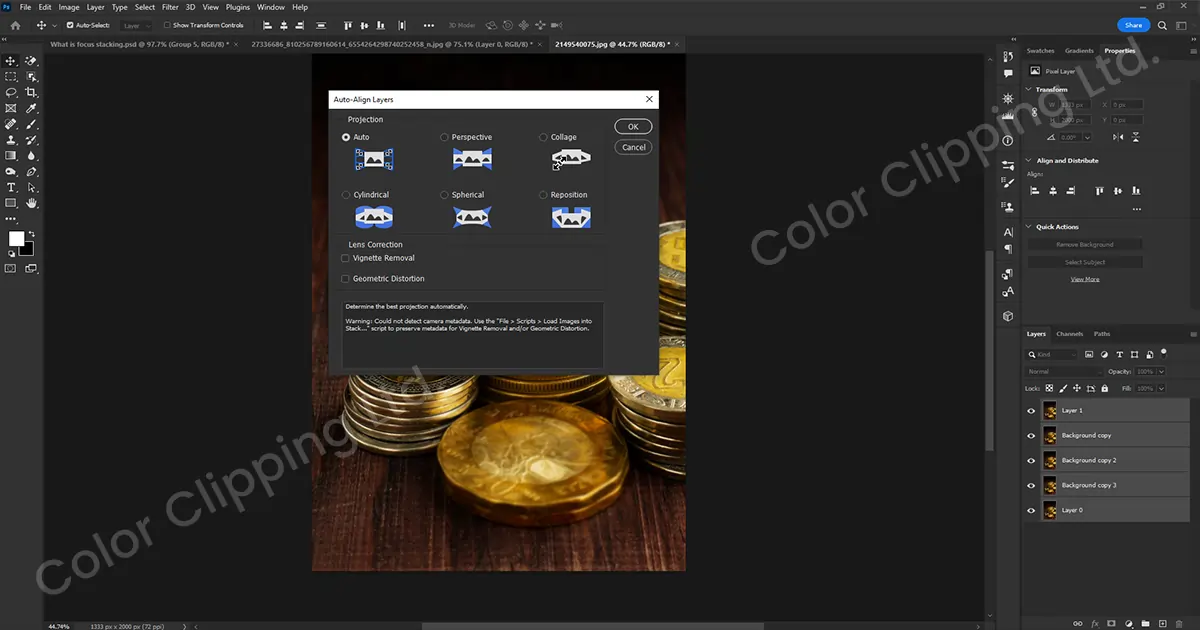Select the Frame tool
Screen dimensions: 1200x630
[11, 108]
